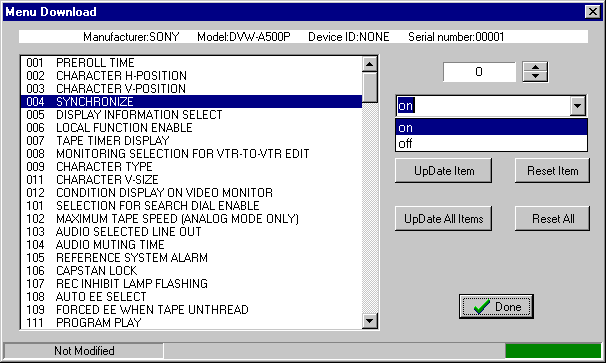The height and width of the screenshot is (363, 606).
Task: Click Device ID:NONE header text
Action: coord(349,37)
